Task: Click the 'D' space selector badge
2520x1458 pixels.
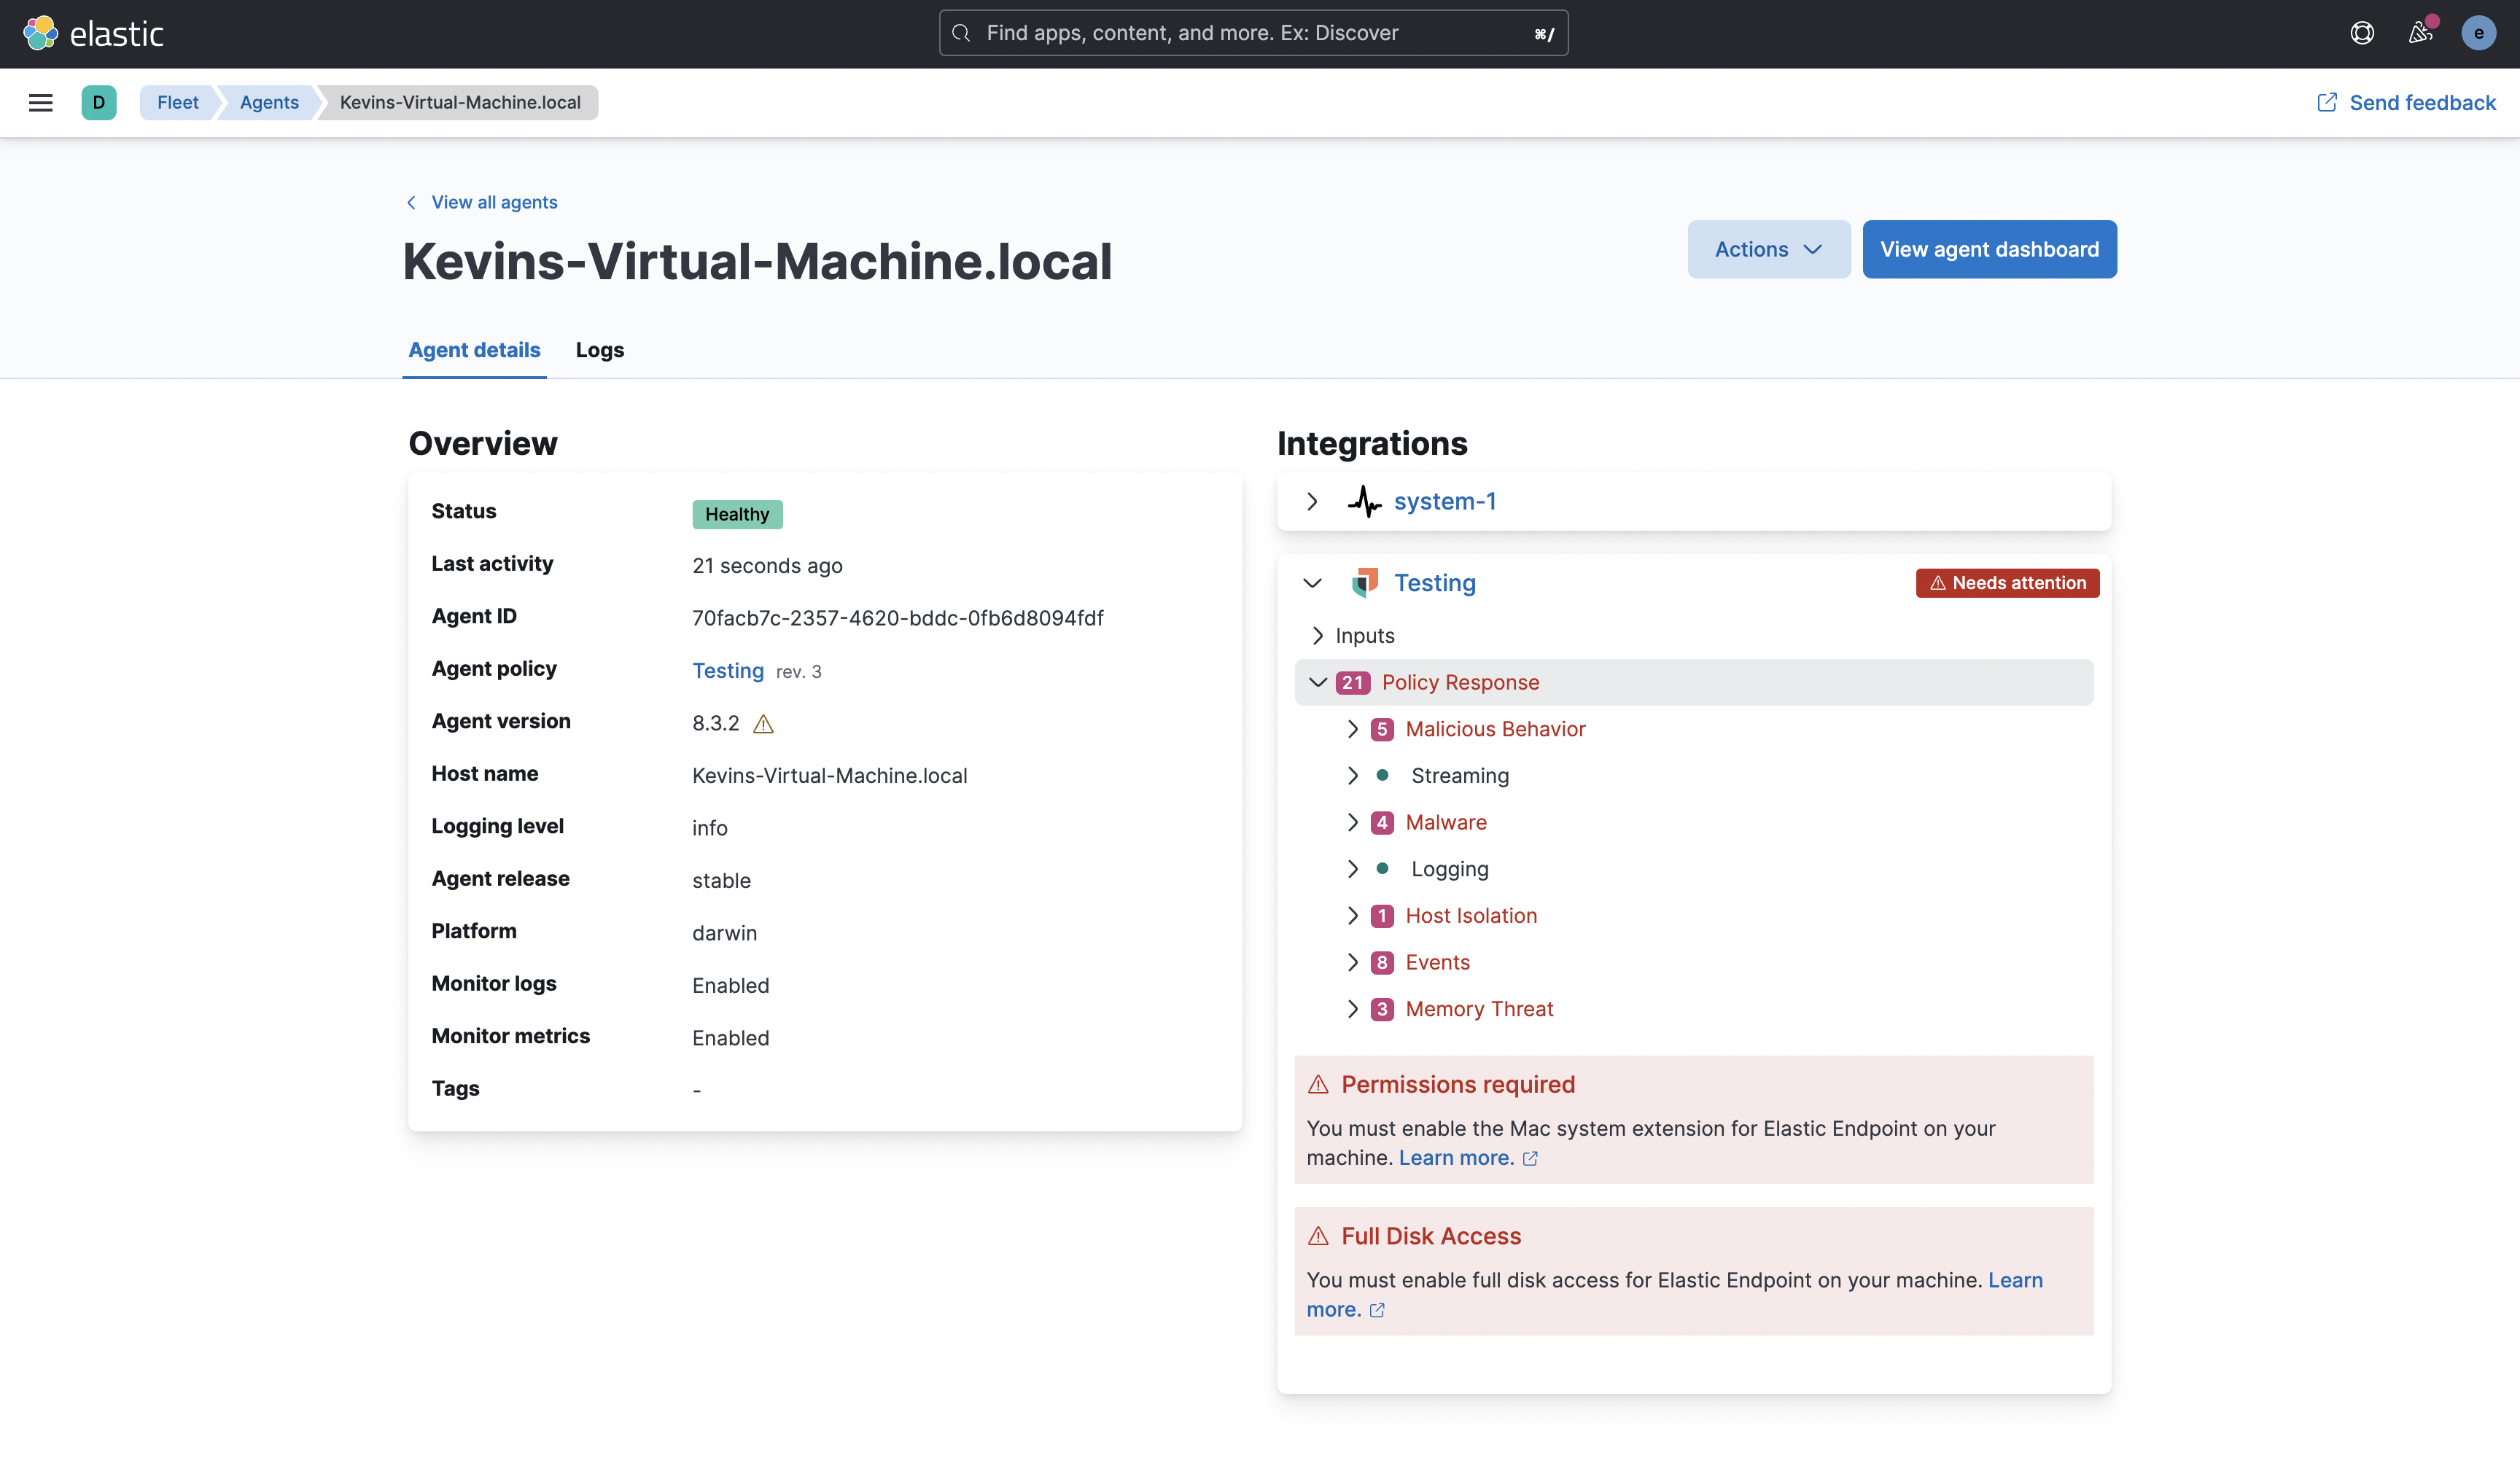Action: coord(98,102)
